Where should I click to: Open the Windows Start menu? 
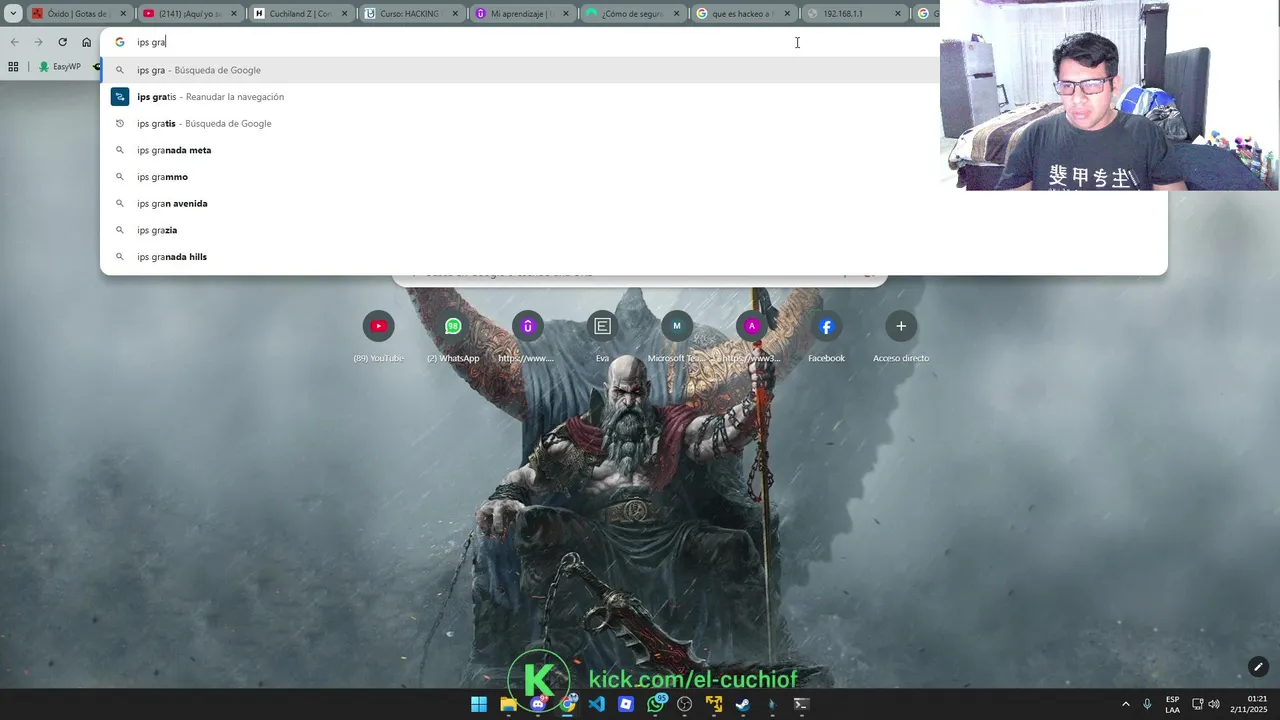click(479, 704)
